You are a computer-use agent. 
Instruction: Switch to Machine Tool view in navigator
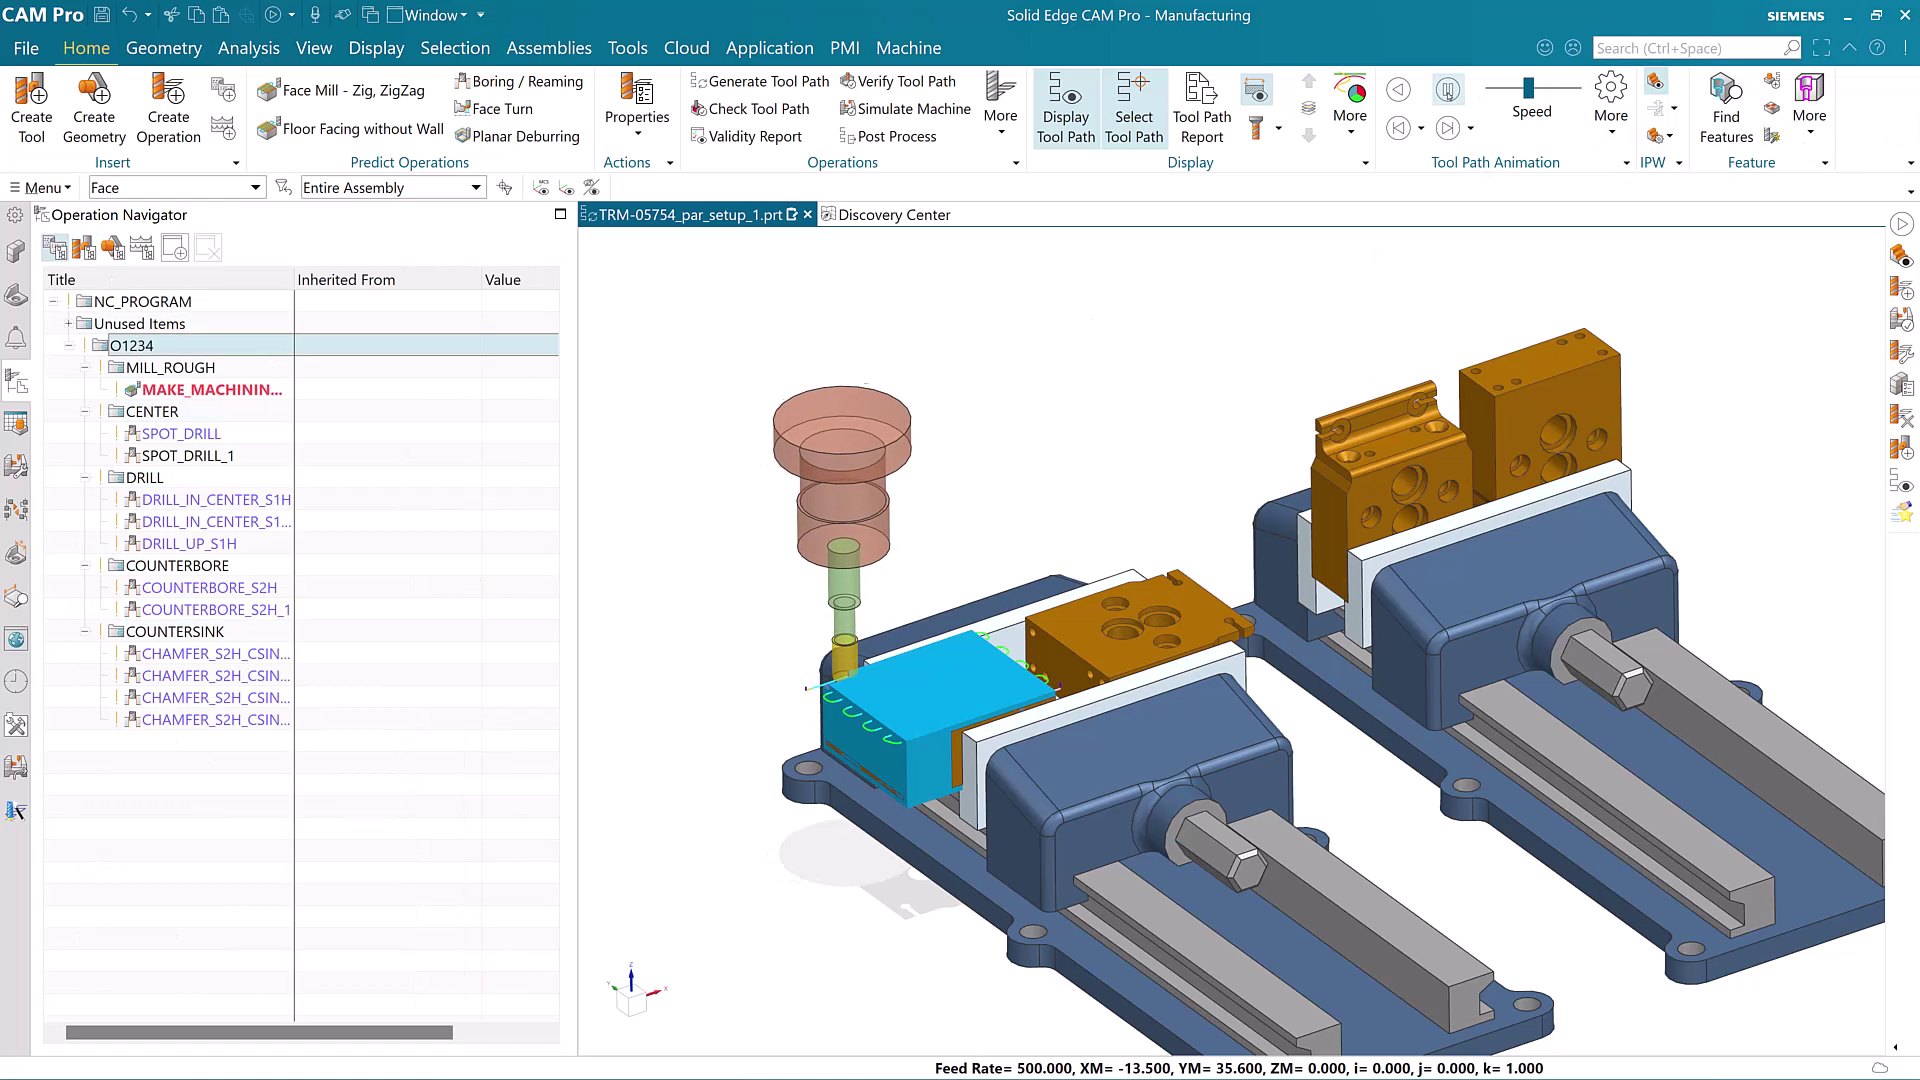[x=84, y=248]
